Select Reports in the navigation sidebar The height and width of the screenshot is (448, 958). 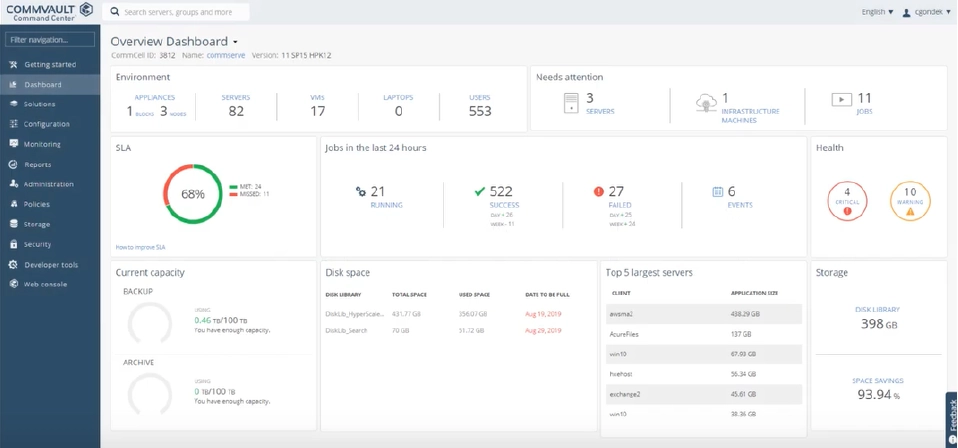(x=38, y=164)
